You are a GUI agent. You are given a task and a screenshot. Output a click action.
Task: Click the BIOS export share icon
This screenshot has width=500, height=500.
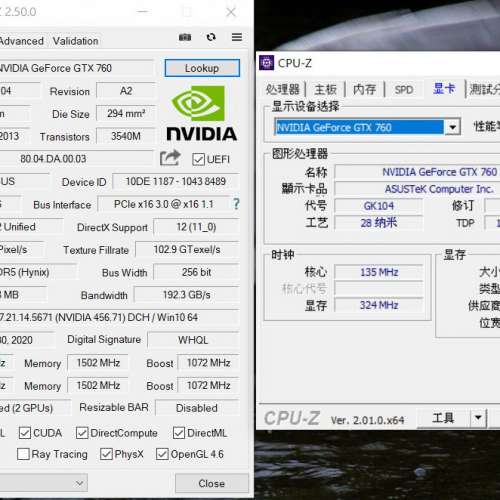coord(170,158)
